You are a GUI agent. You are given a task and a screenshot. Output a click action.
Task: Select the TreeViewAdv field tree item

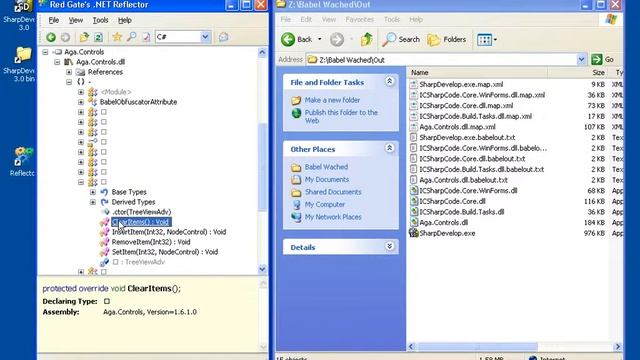[138, 262]
